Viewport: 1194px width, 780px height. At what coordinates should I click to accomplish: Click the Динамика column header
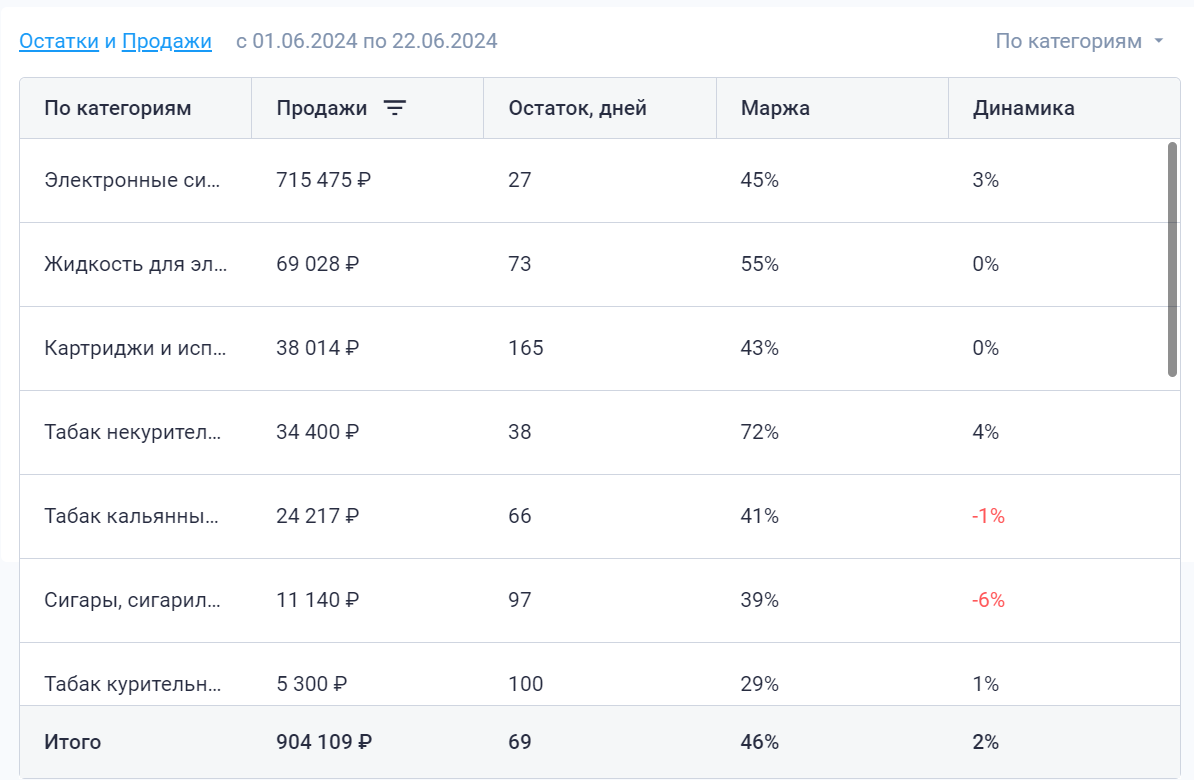pyautogui.click(x=1023, y=108)
